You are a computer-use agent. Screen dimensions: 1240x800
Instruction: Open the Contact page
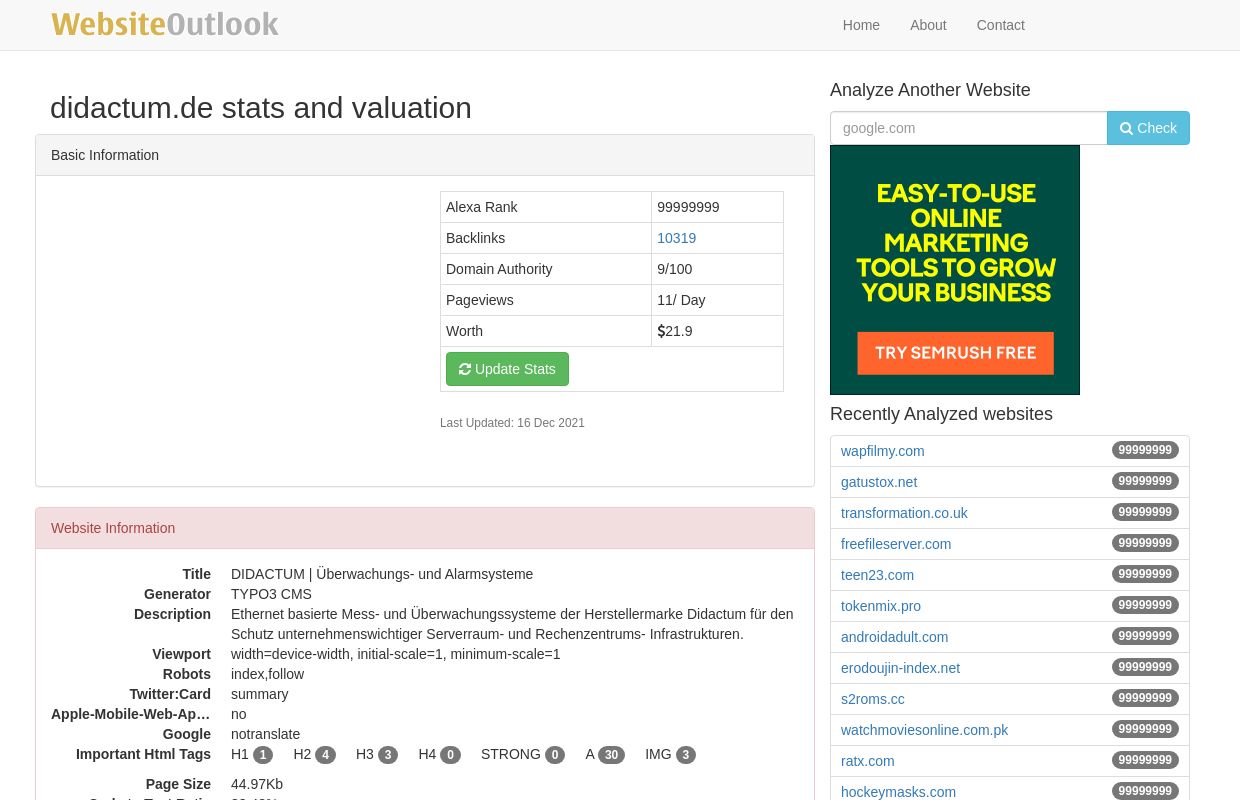click(1000, 25)
